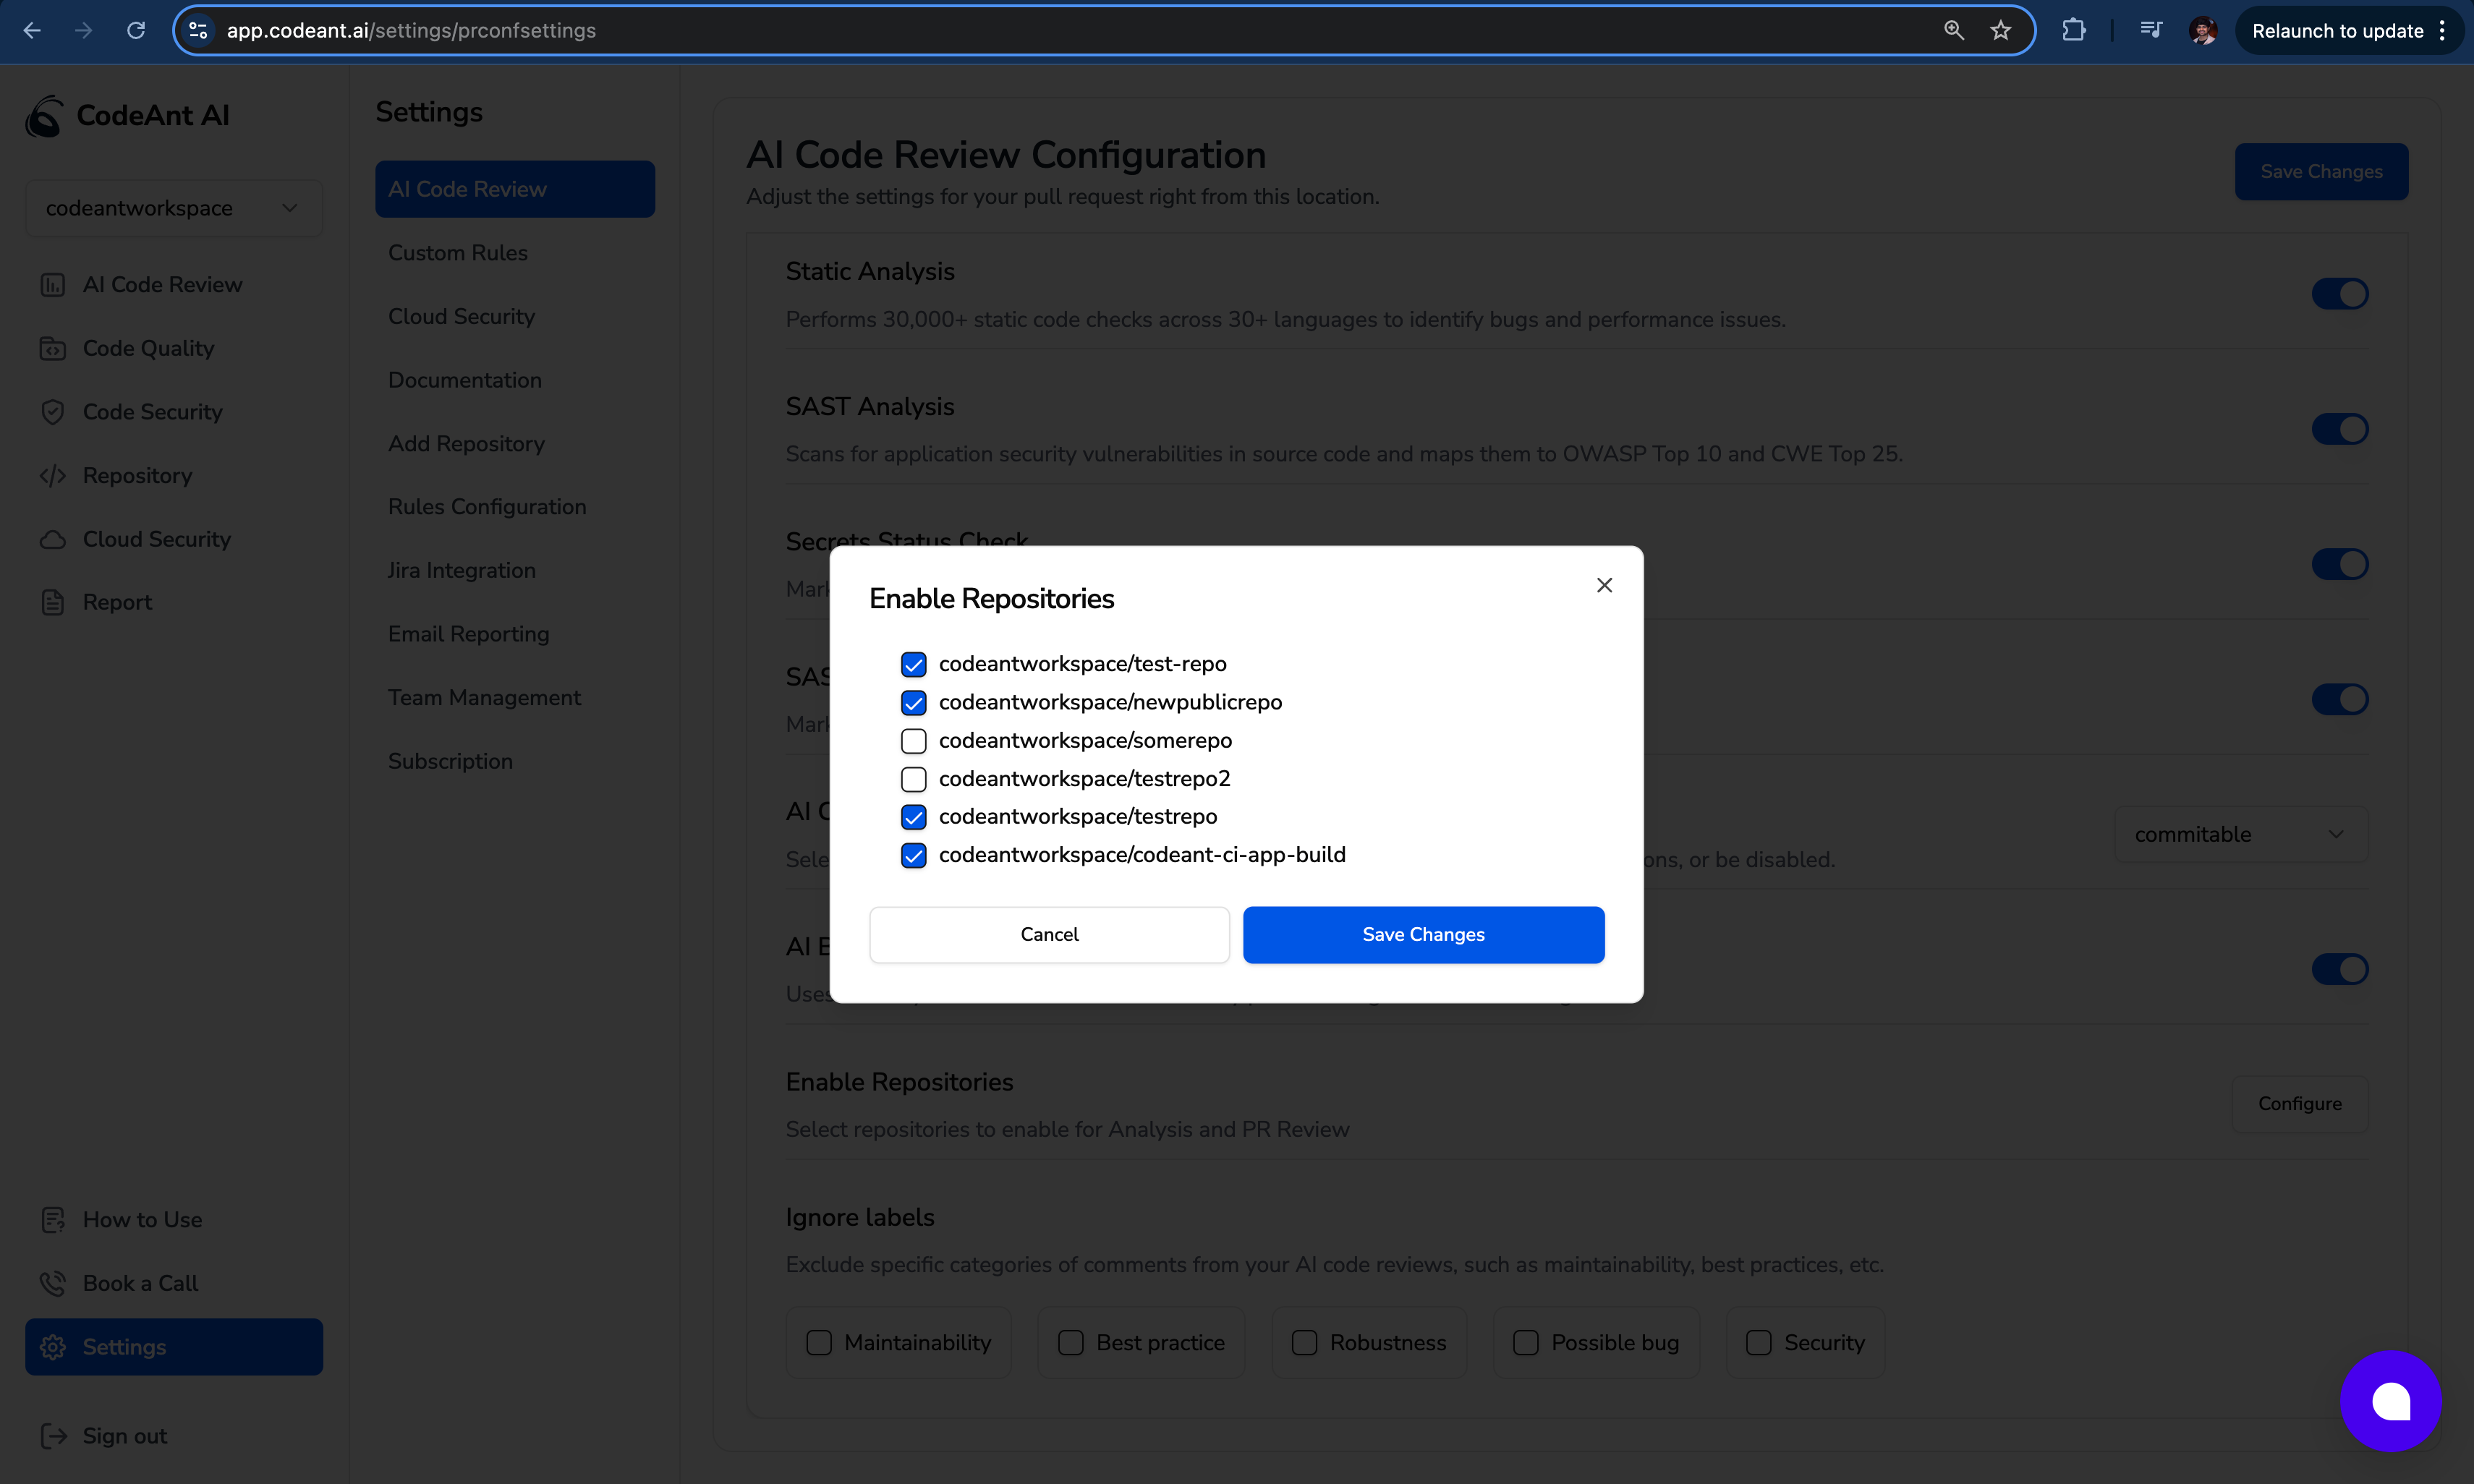The width and height of the screenshot is (2474, 1484).
Task: Open the commitable dropdown
Action: point(2240,834)
